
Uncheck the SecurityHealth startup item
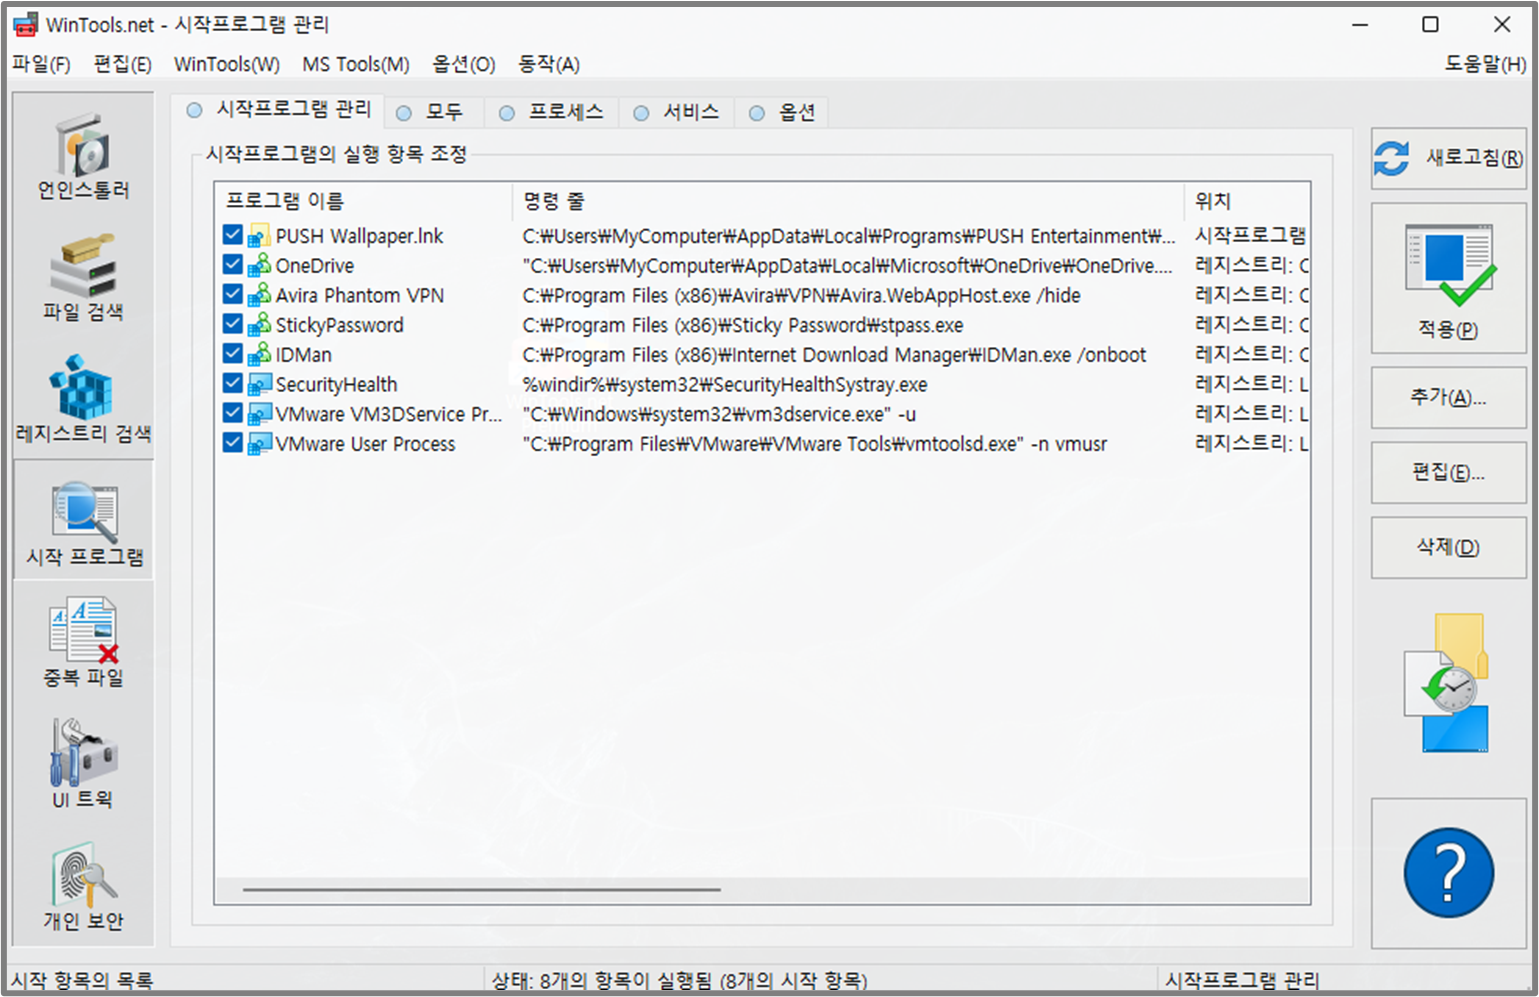[233, 383]
